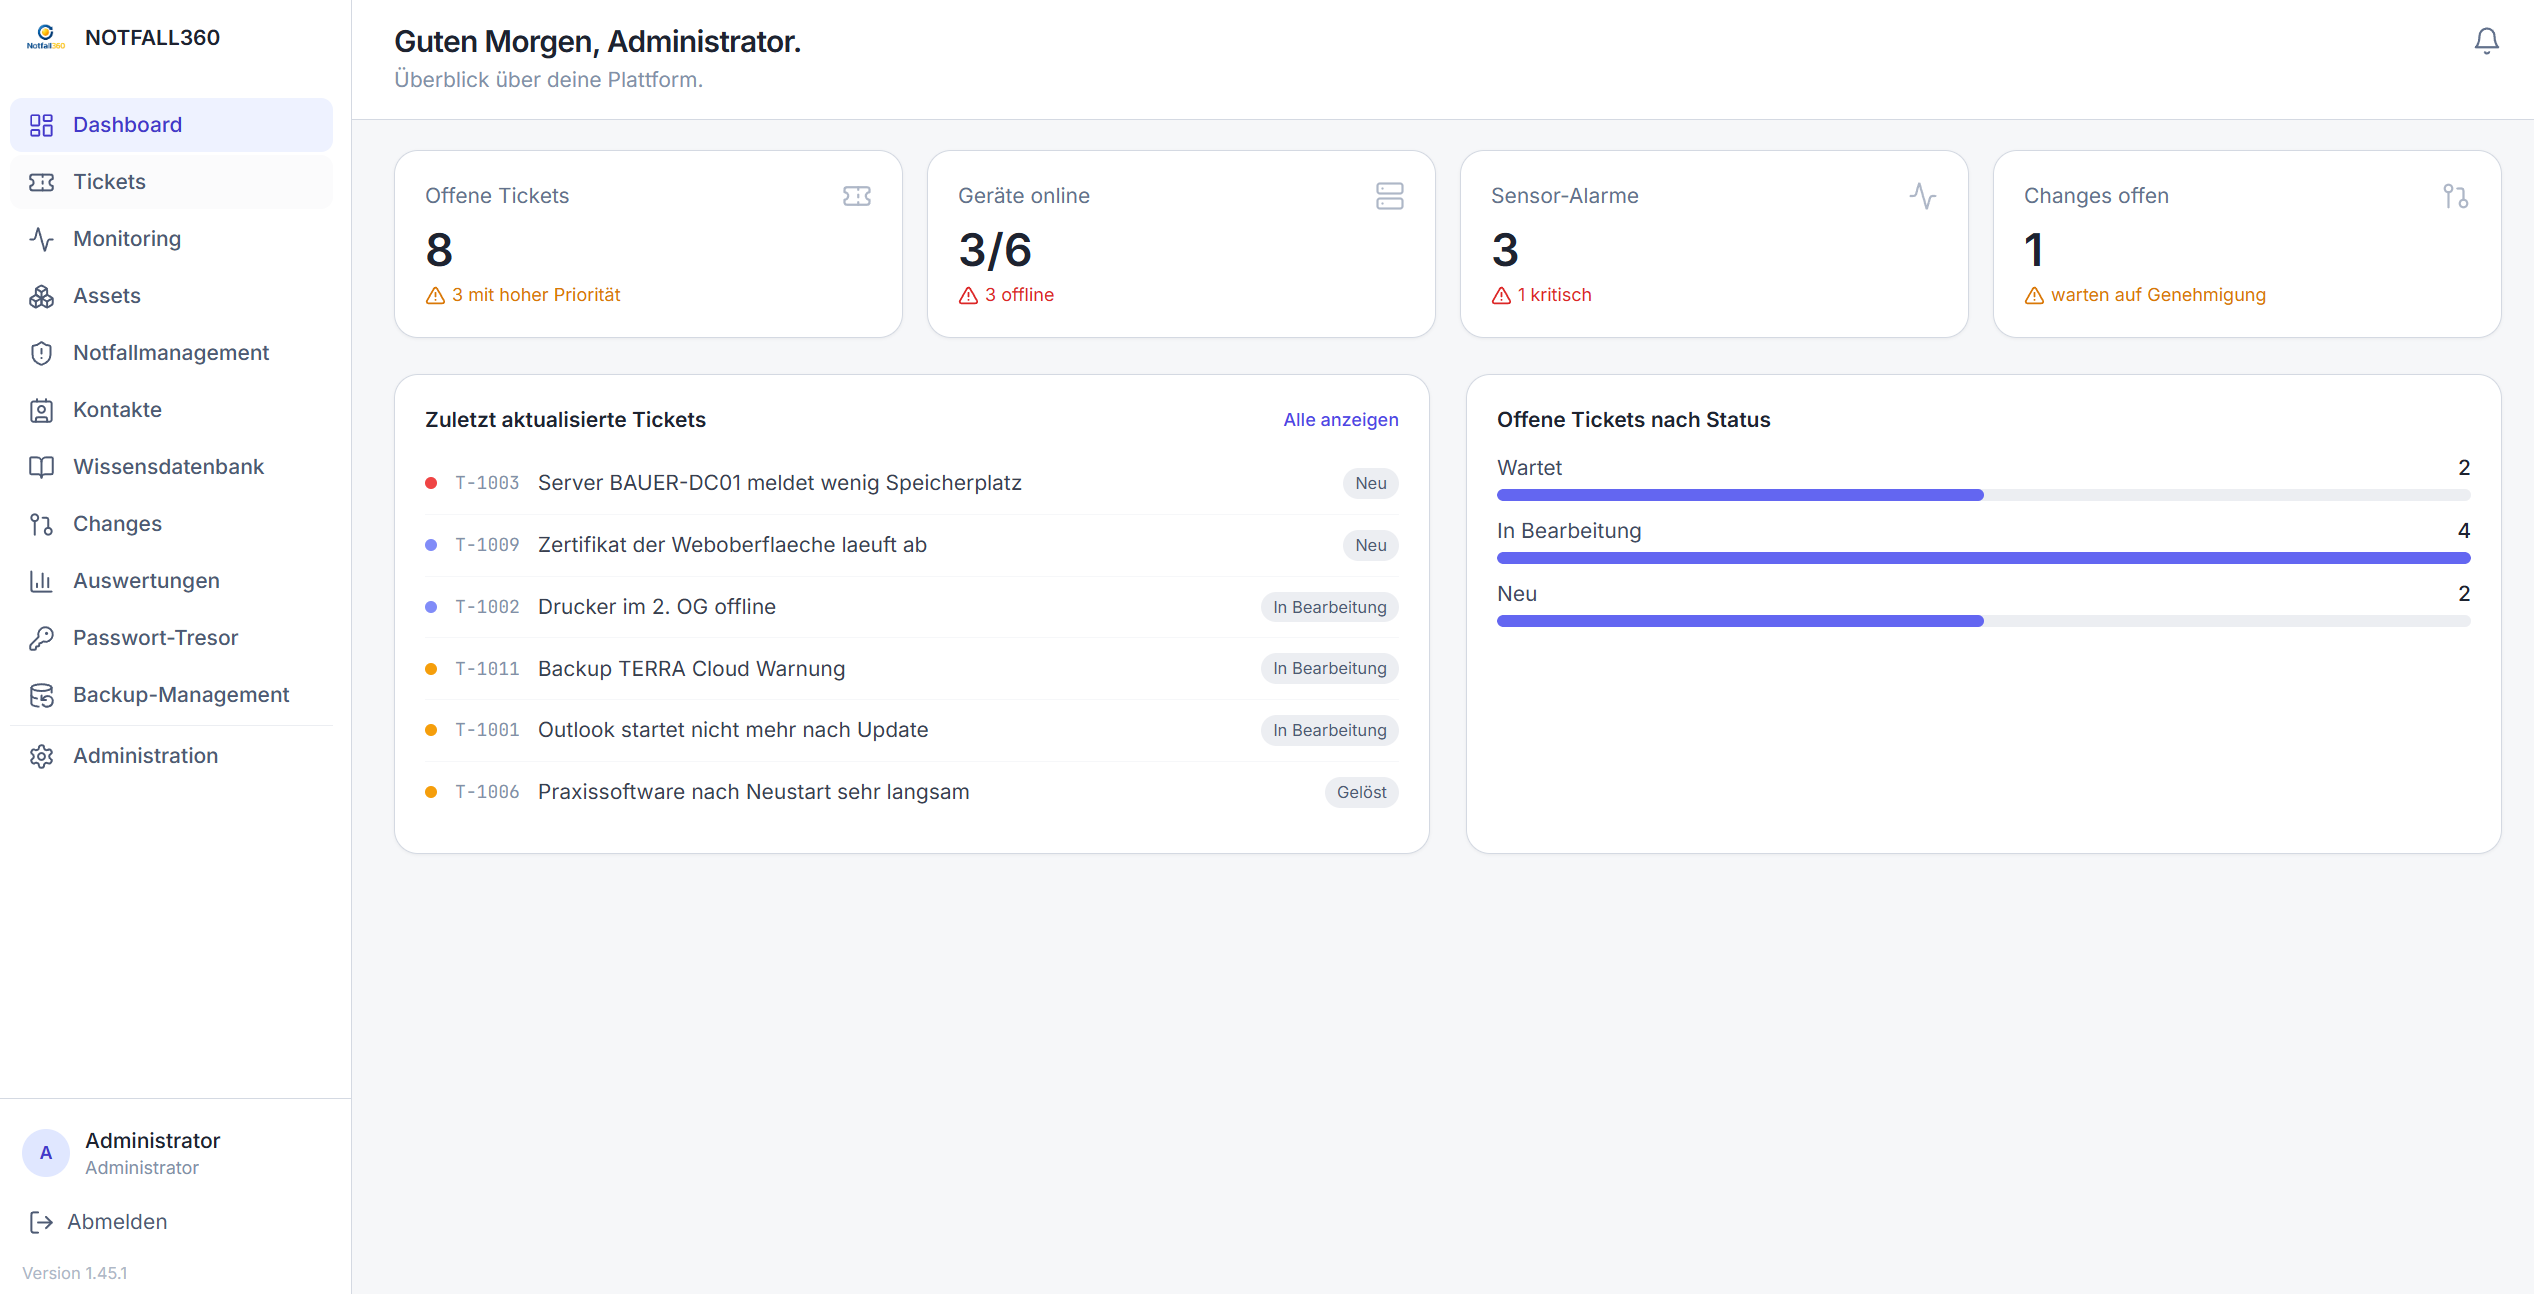Select Auswertungen in the navigation

tap(171, 581)
